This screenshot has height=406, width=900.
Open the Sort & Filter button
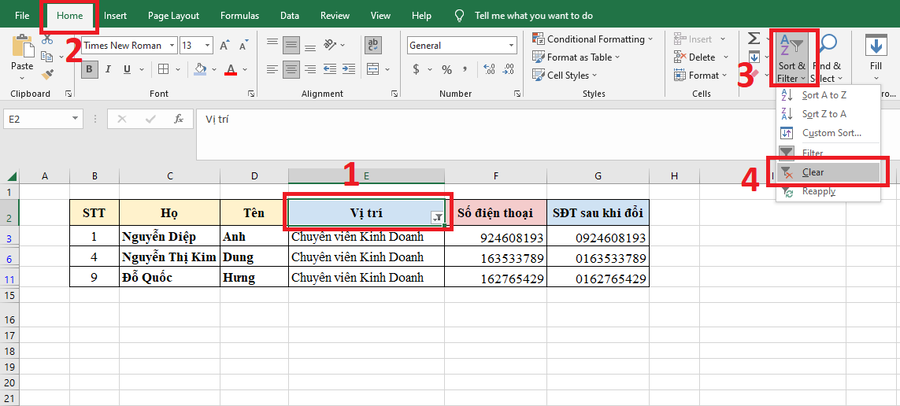click(x=792, y=59)
